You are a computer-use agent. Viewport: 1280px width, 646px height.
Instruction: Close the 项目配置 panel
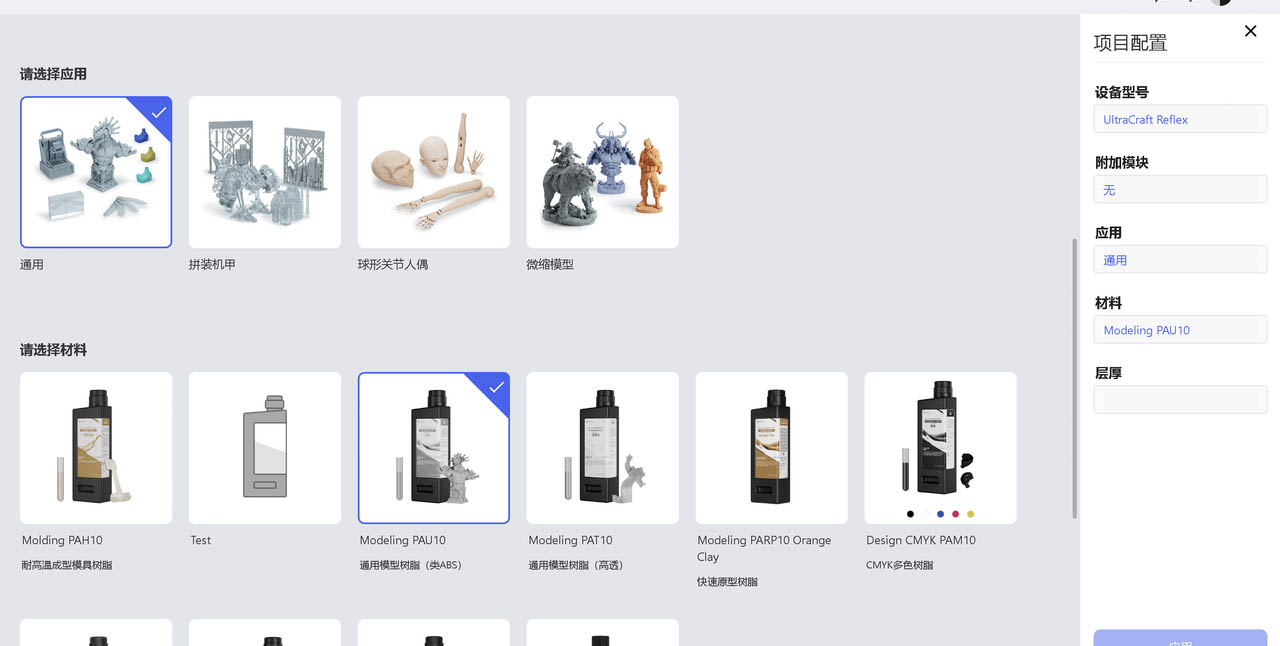(x=1250, y=31)
